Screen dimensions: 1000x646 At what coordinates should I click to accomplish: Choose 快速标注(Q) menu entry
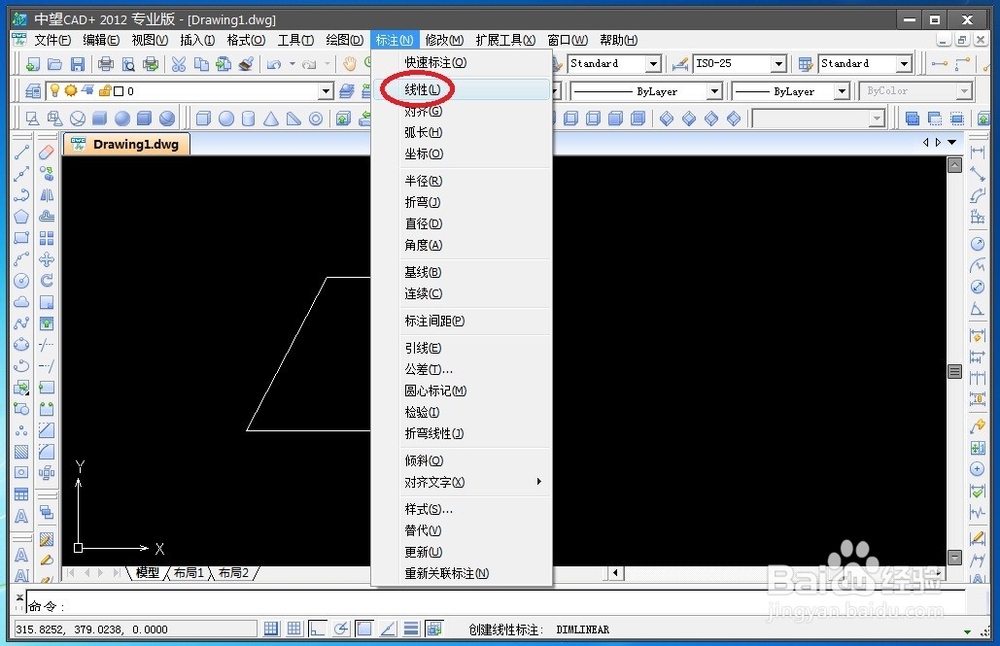(462, 62)
